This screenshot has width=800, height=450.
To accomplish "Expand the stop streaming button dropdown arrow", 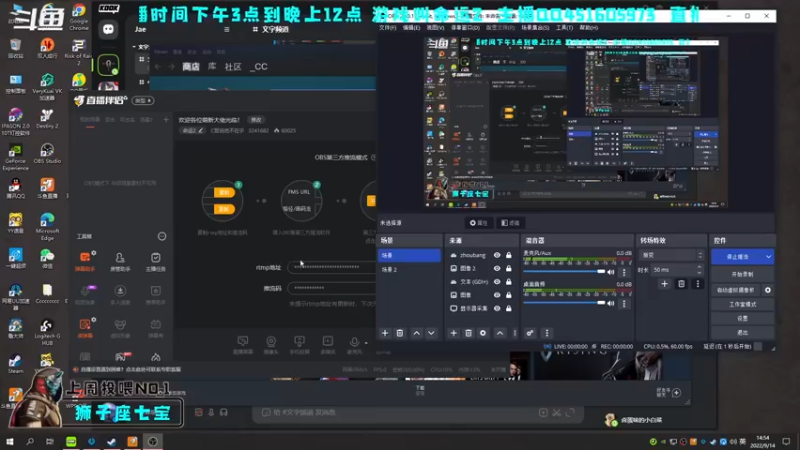I will point(768,257).
